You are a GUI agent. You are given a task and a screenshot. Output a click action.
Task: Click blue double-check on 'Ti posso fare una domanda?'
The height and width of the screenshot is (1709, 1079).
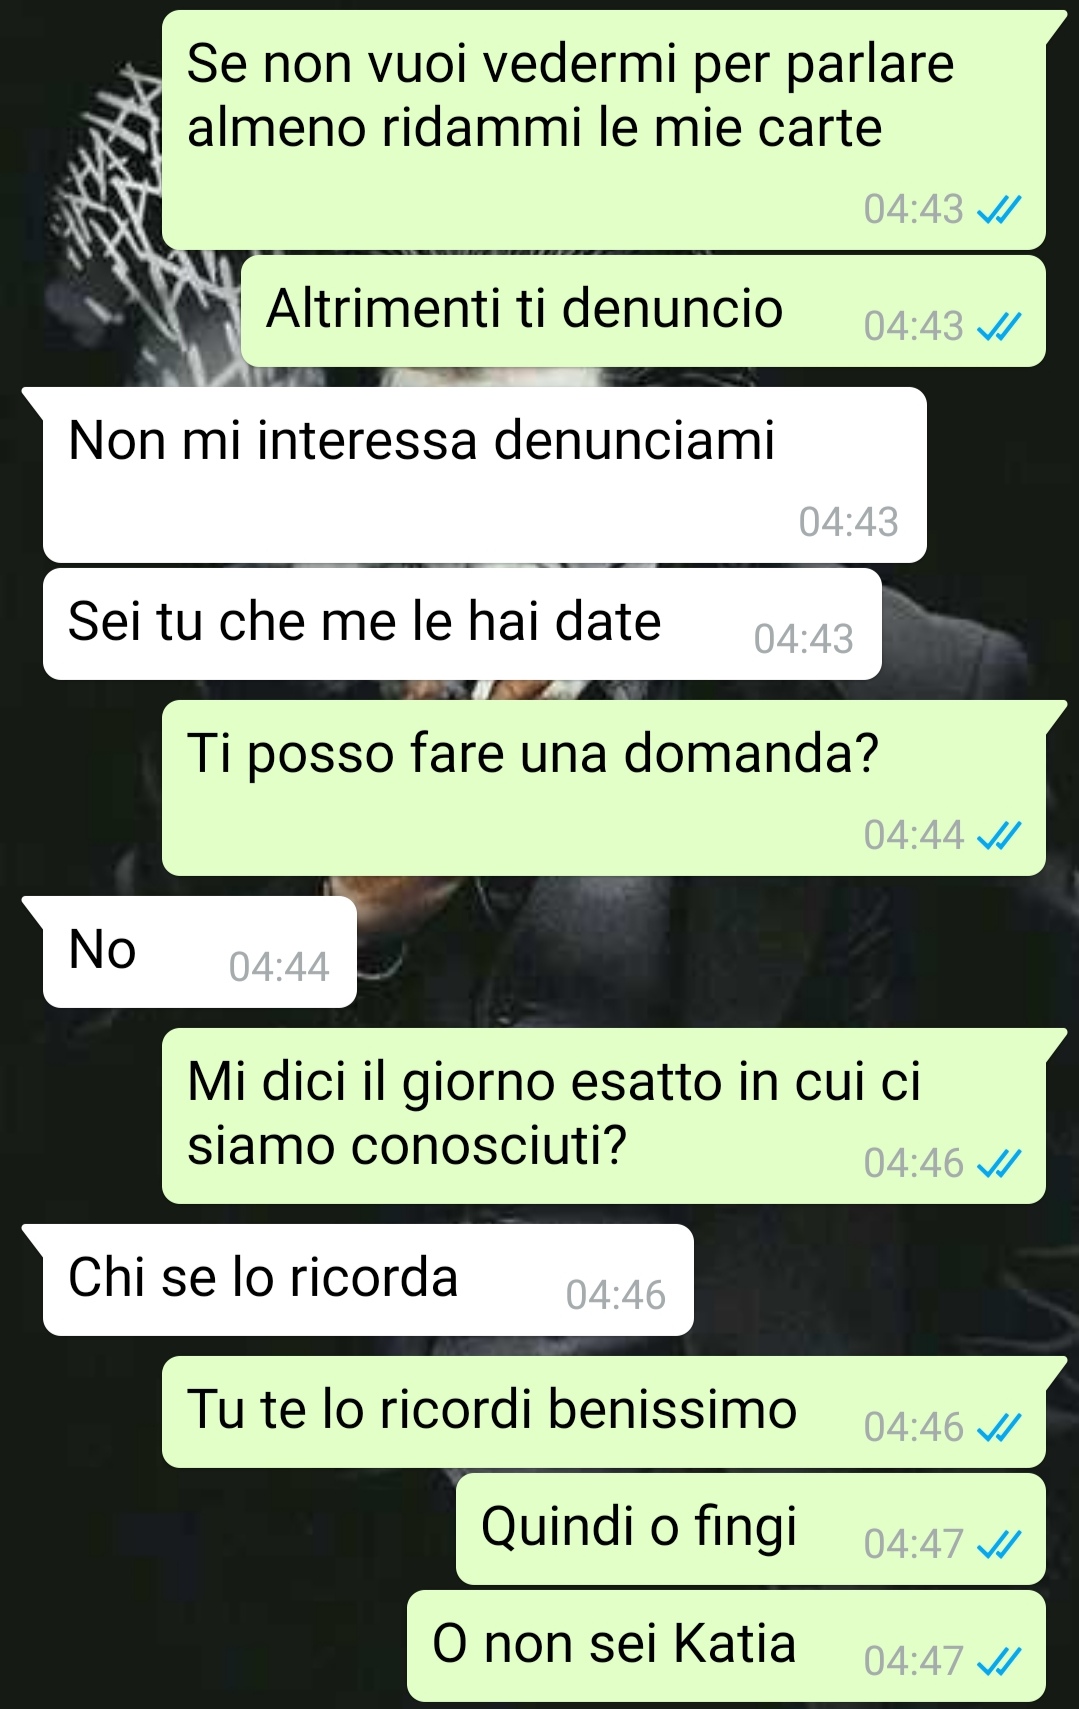pos(998,836)
